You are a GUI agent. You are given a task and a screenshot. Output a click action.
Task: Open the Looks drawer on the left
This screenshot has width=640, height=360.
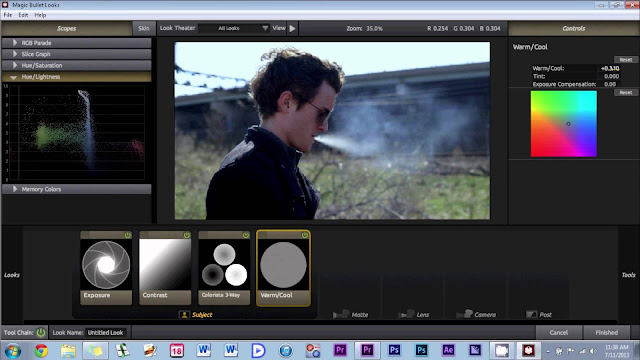click(x=12, y=275)
